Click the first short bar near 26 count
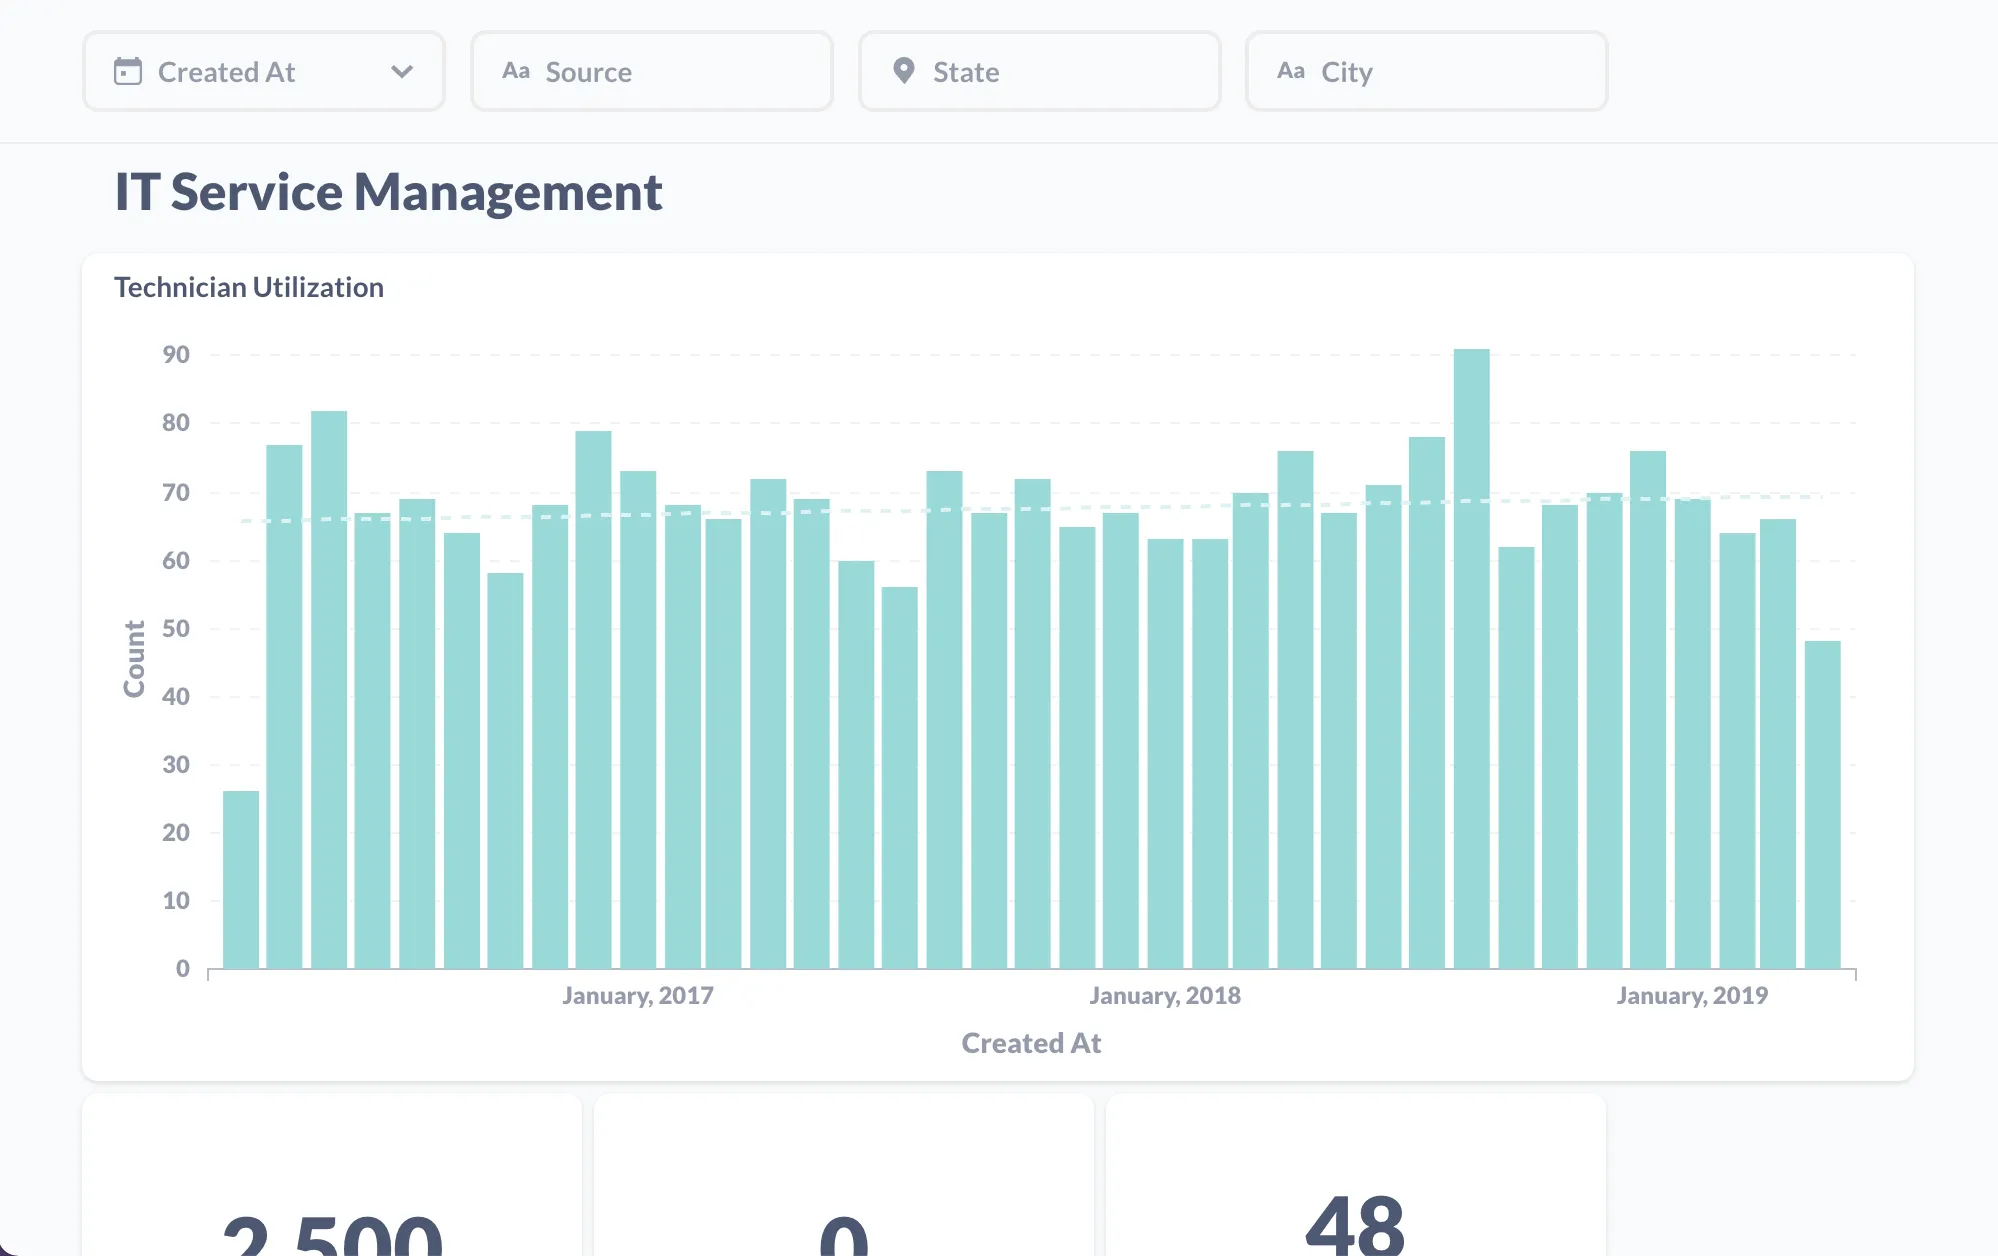 pyautogui.click(x=241, y=879)
